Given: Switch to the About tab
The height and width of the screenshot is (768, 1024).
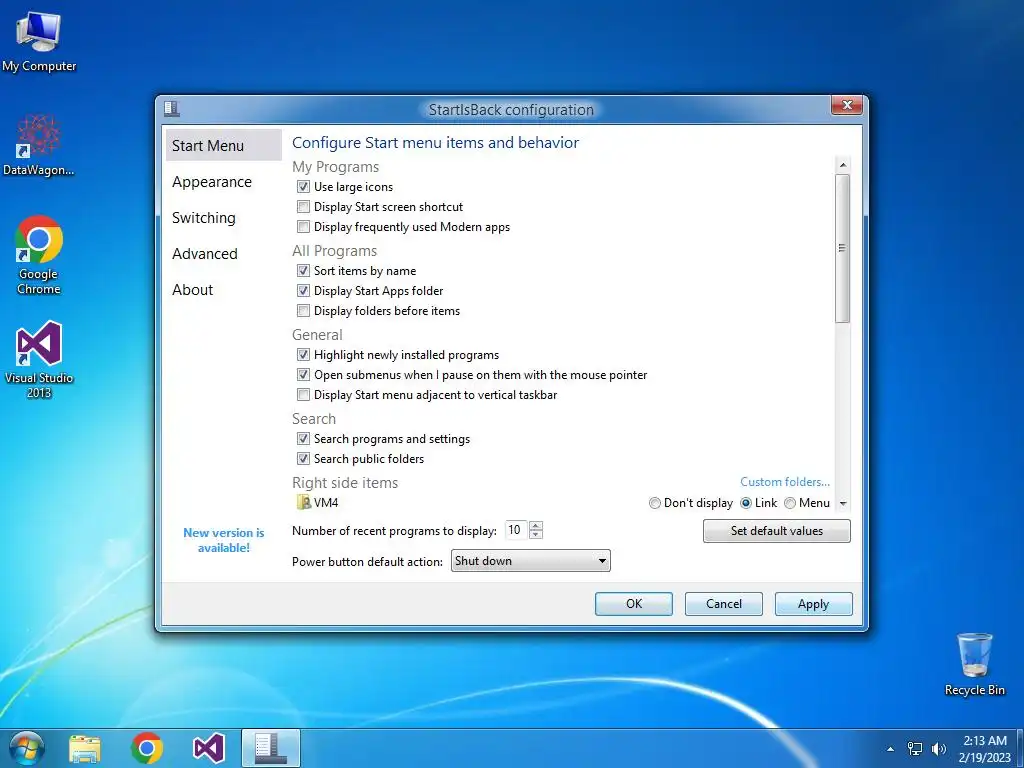Looking at the screenshot, I should point(193,289).
